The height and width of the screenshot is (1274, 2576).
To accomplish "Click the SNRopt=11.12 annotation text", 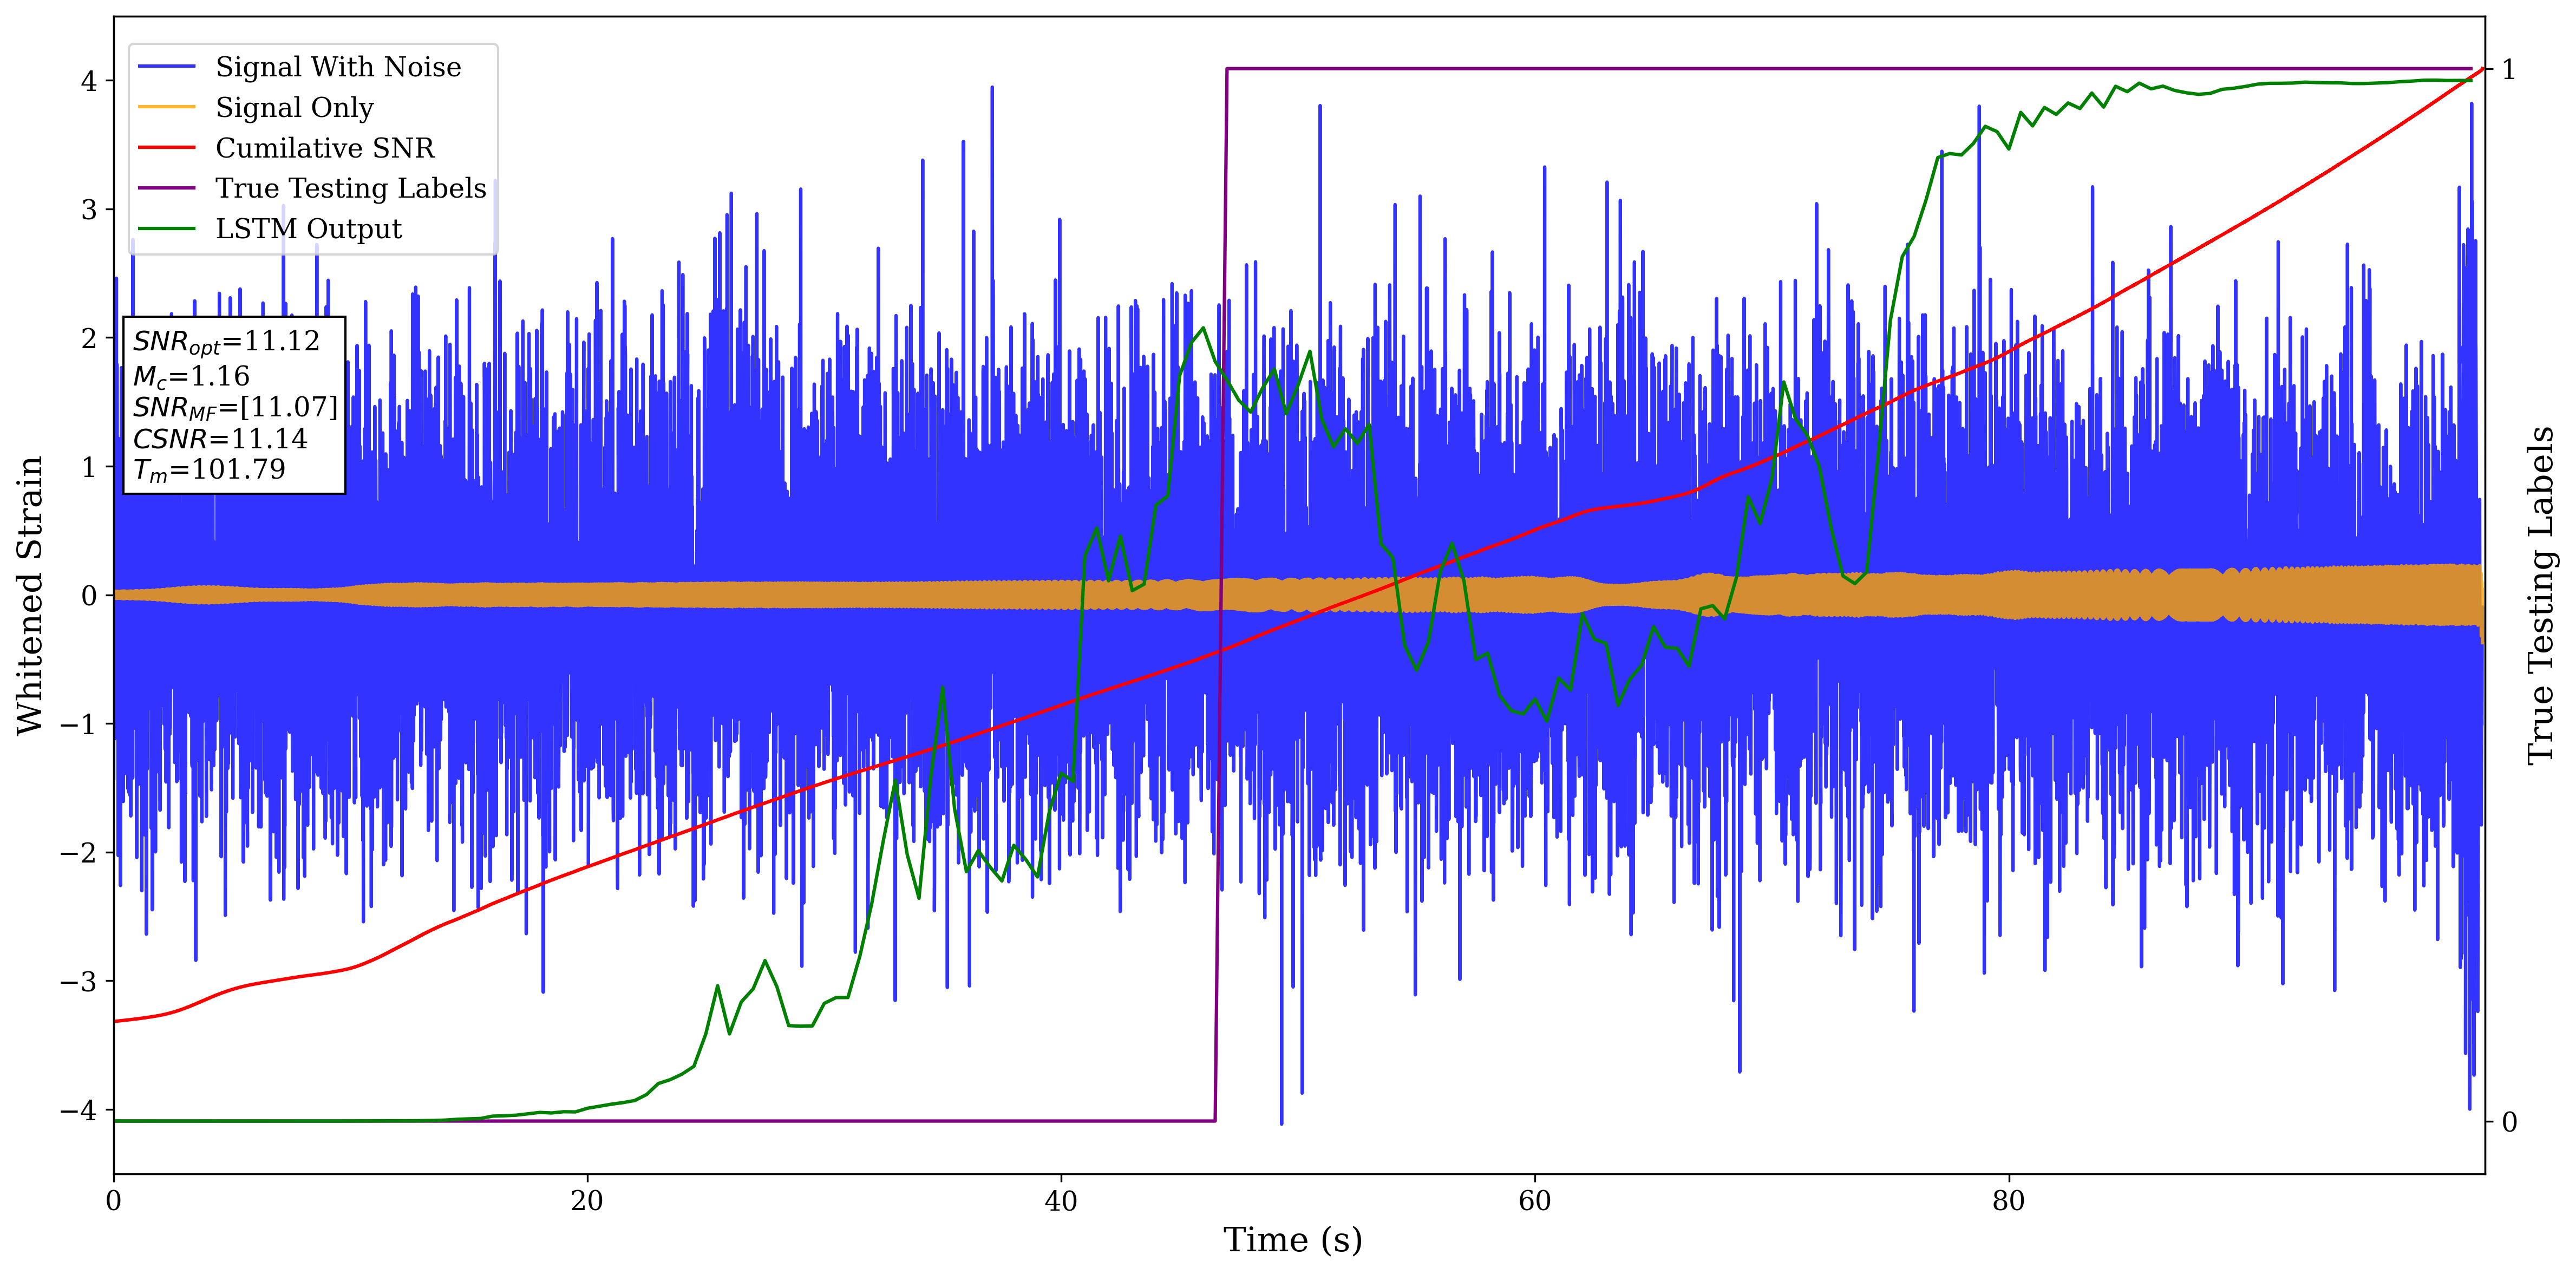I will [x=226, y=342].
